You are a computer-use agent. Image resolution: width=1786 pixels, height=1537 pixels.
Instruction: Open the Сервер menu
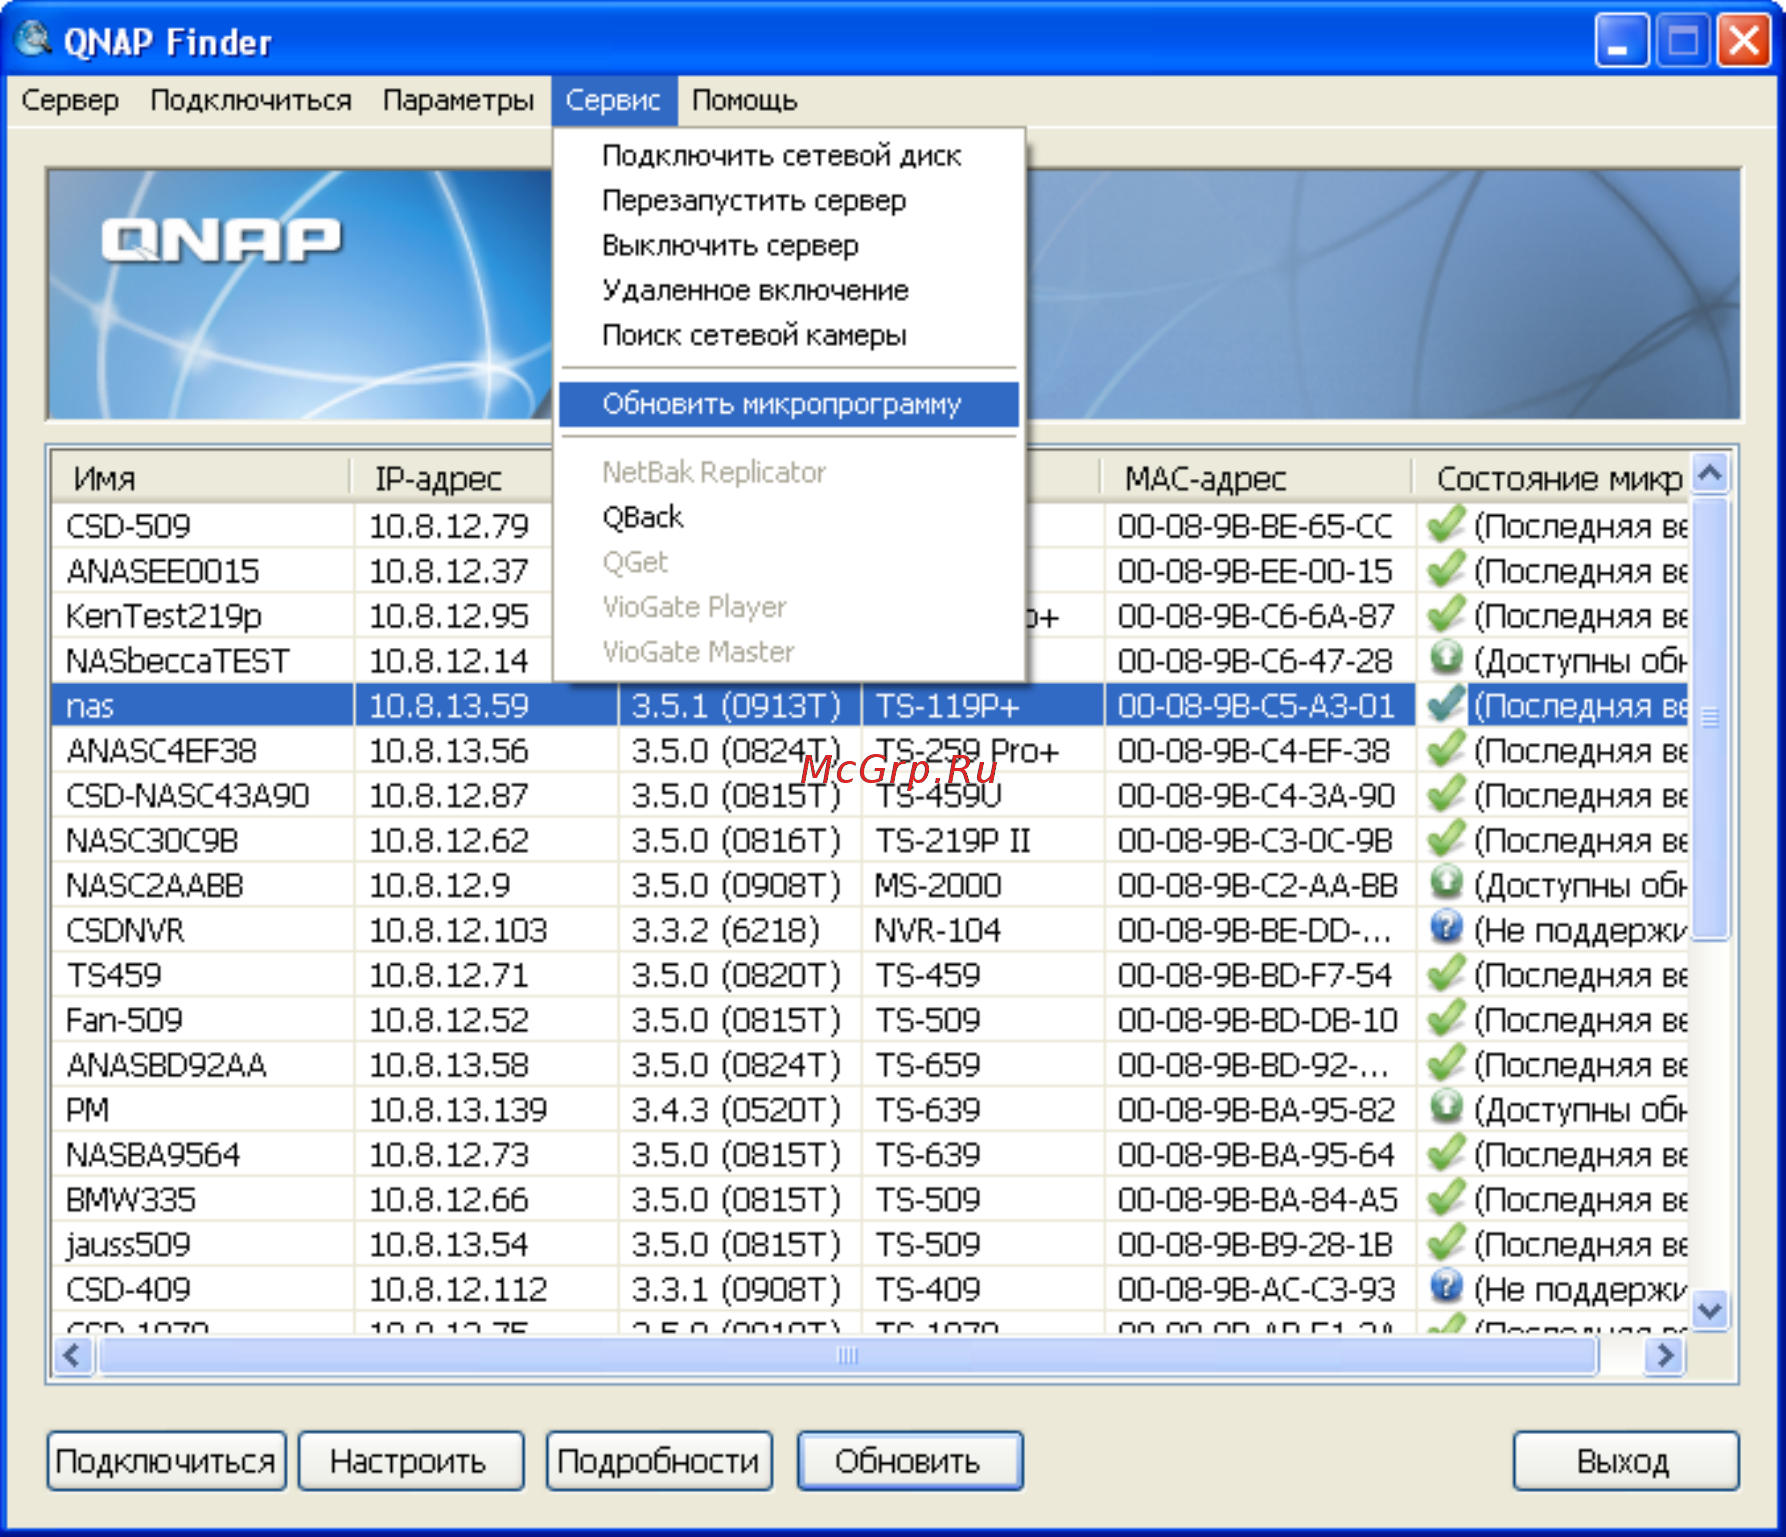[70, 100]
